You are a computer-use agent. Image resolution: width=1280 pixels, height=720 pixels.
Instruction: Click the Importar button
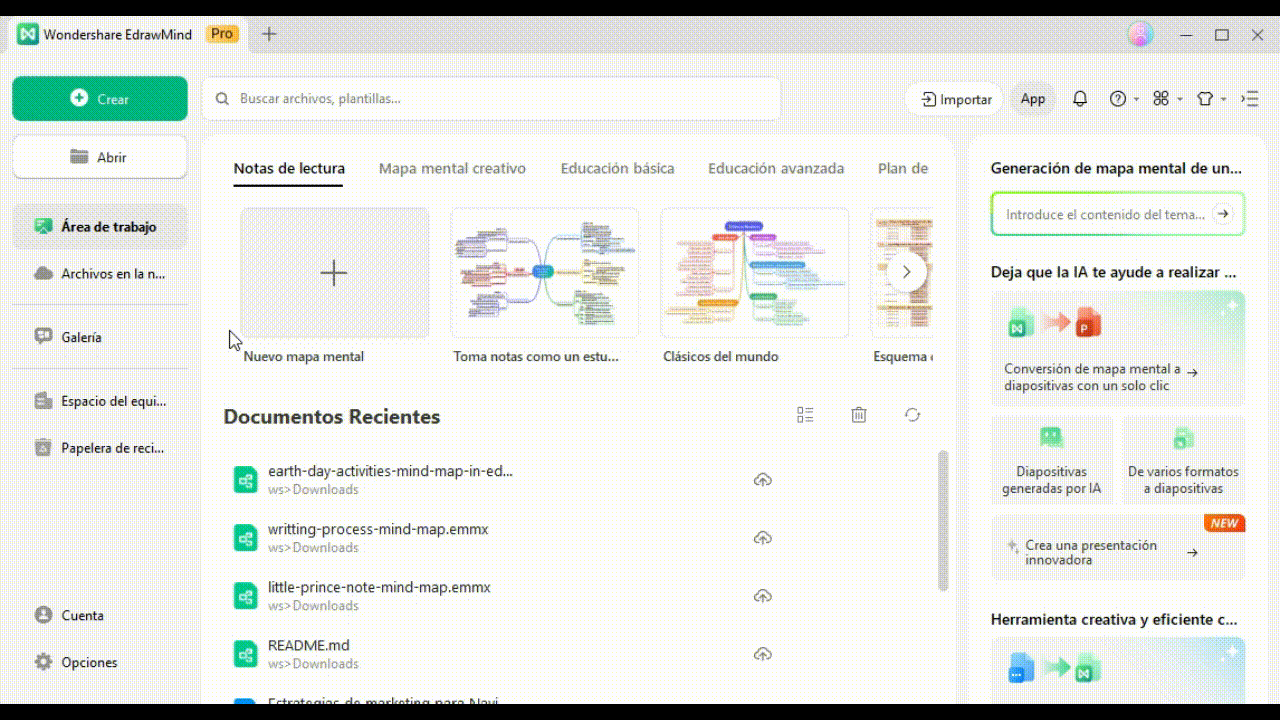point(956,99)
